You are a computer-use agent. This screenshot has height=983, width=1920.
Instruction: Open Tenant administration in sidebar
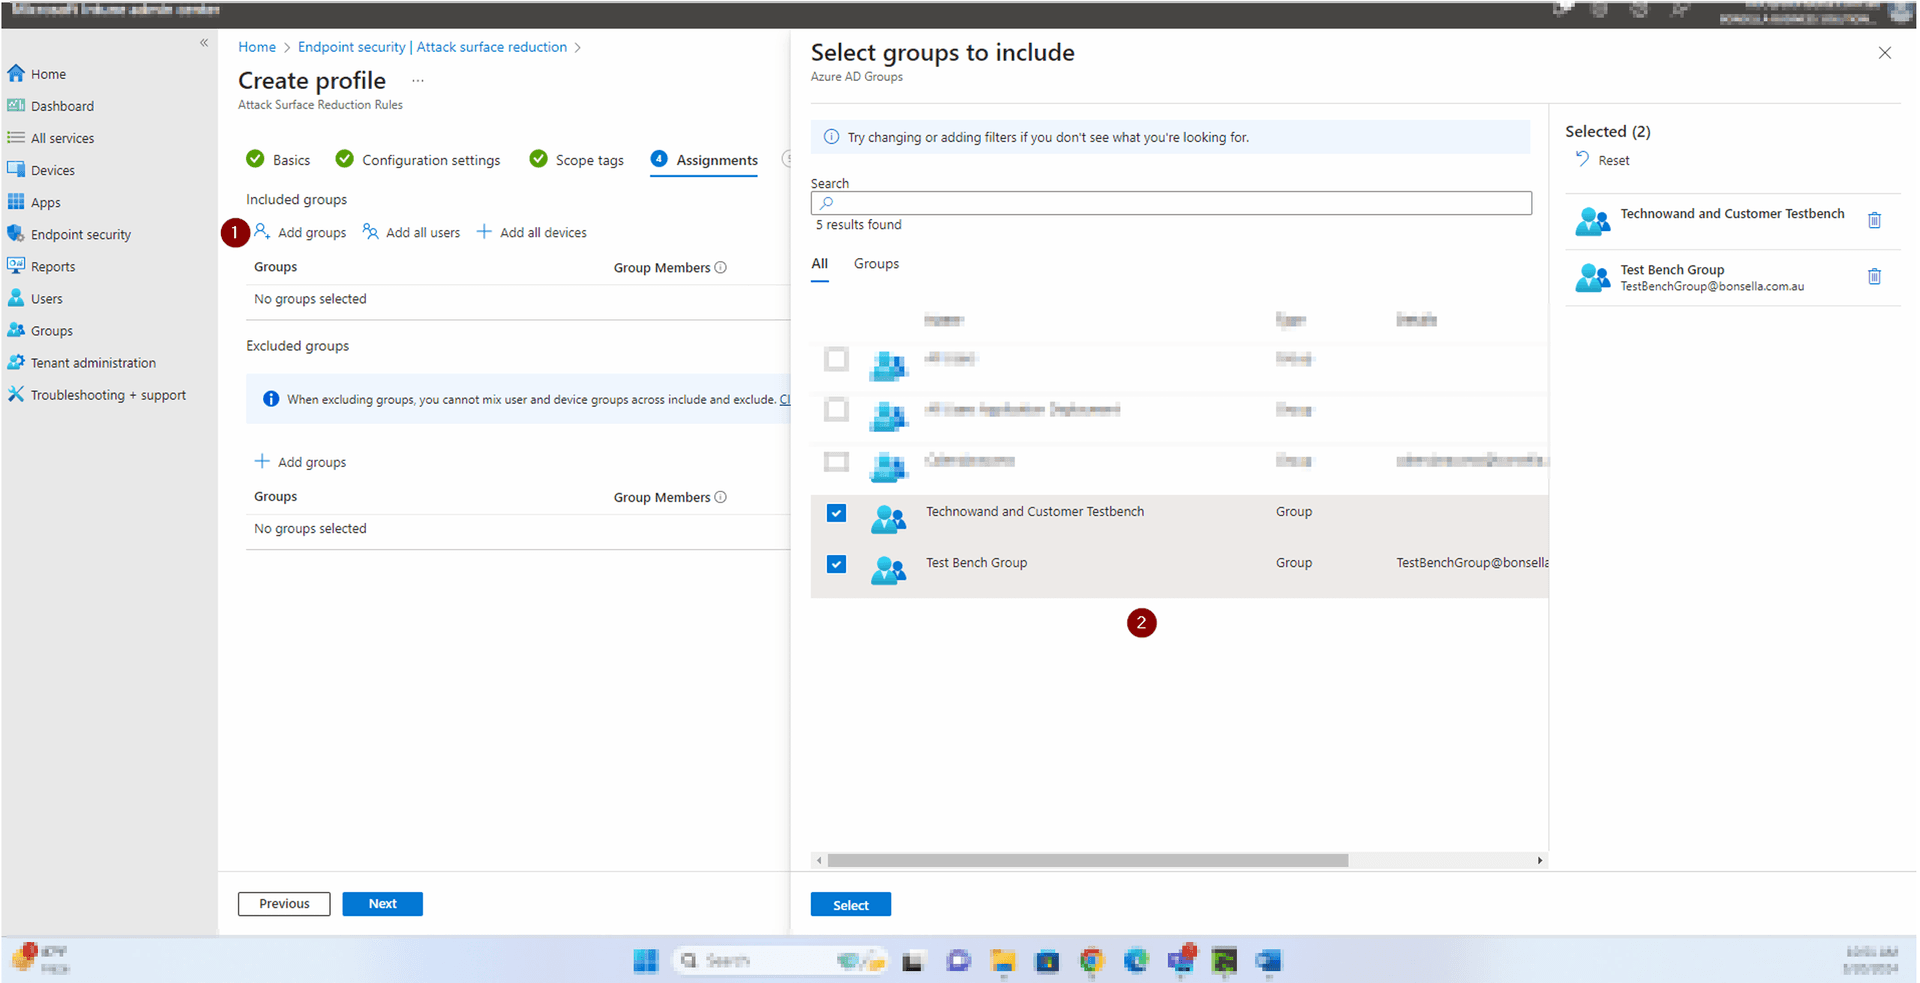point(93,362)
